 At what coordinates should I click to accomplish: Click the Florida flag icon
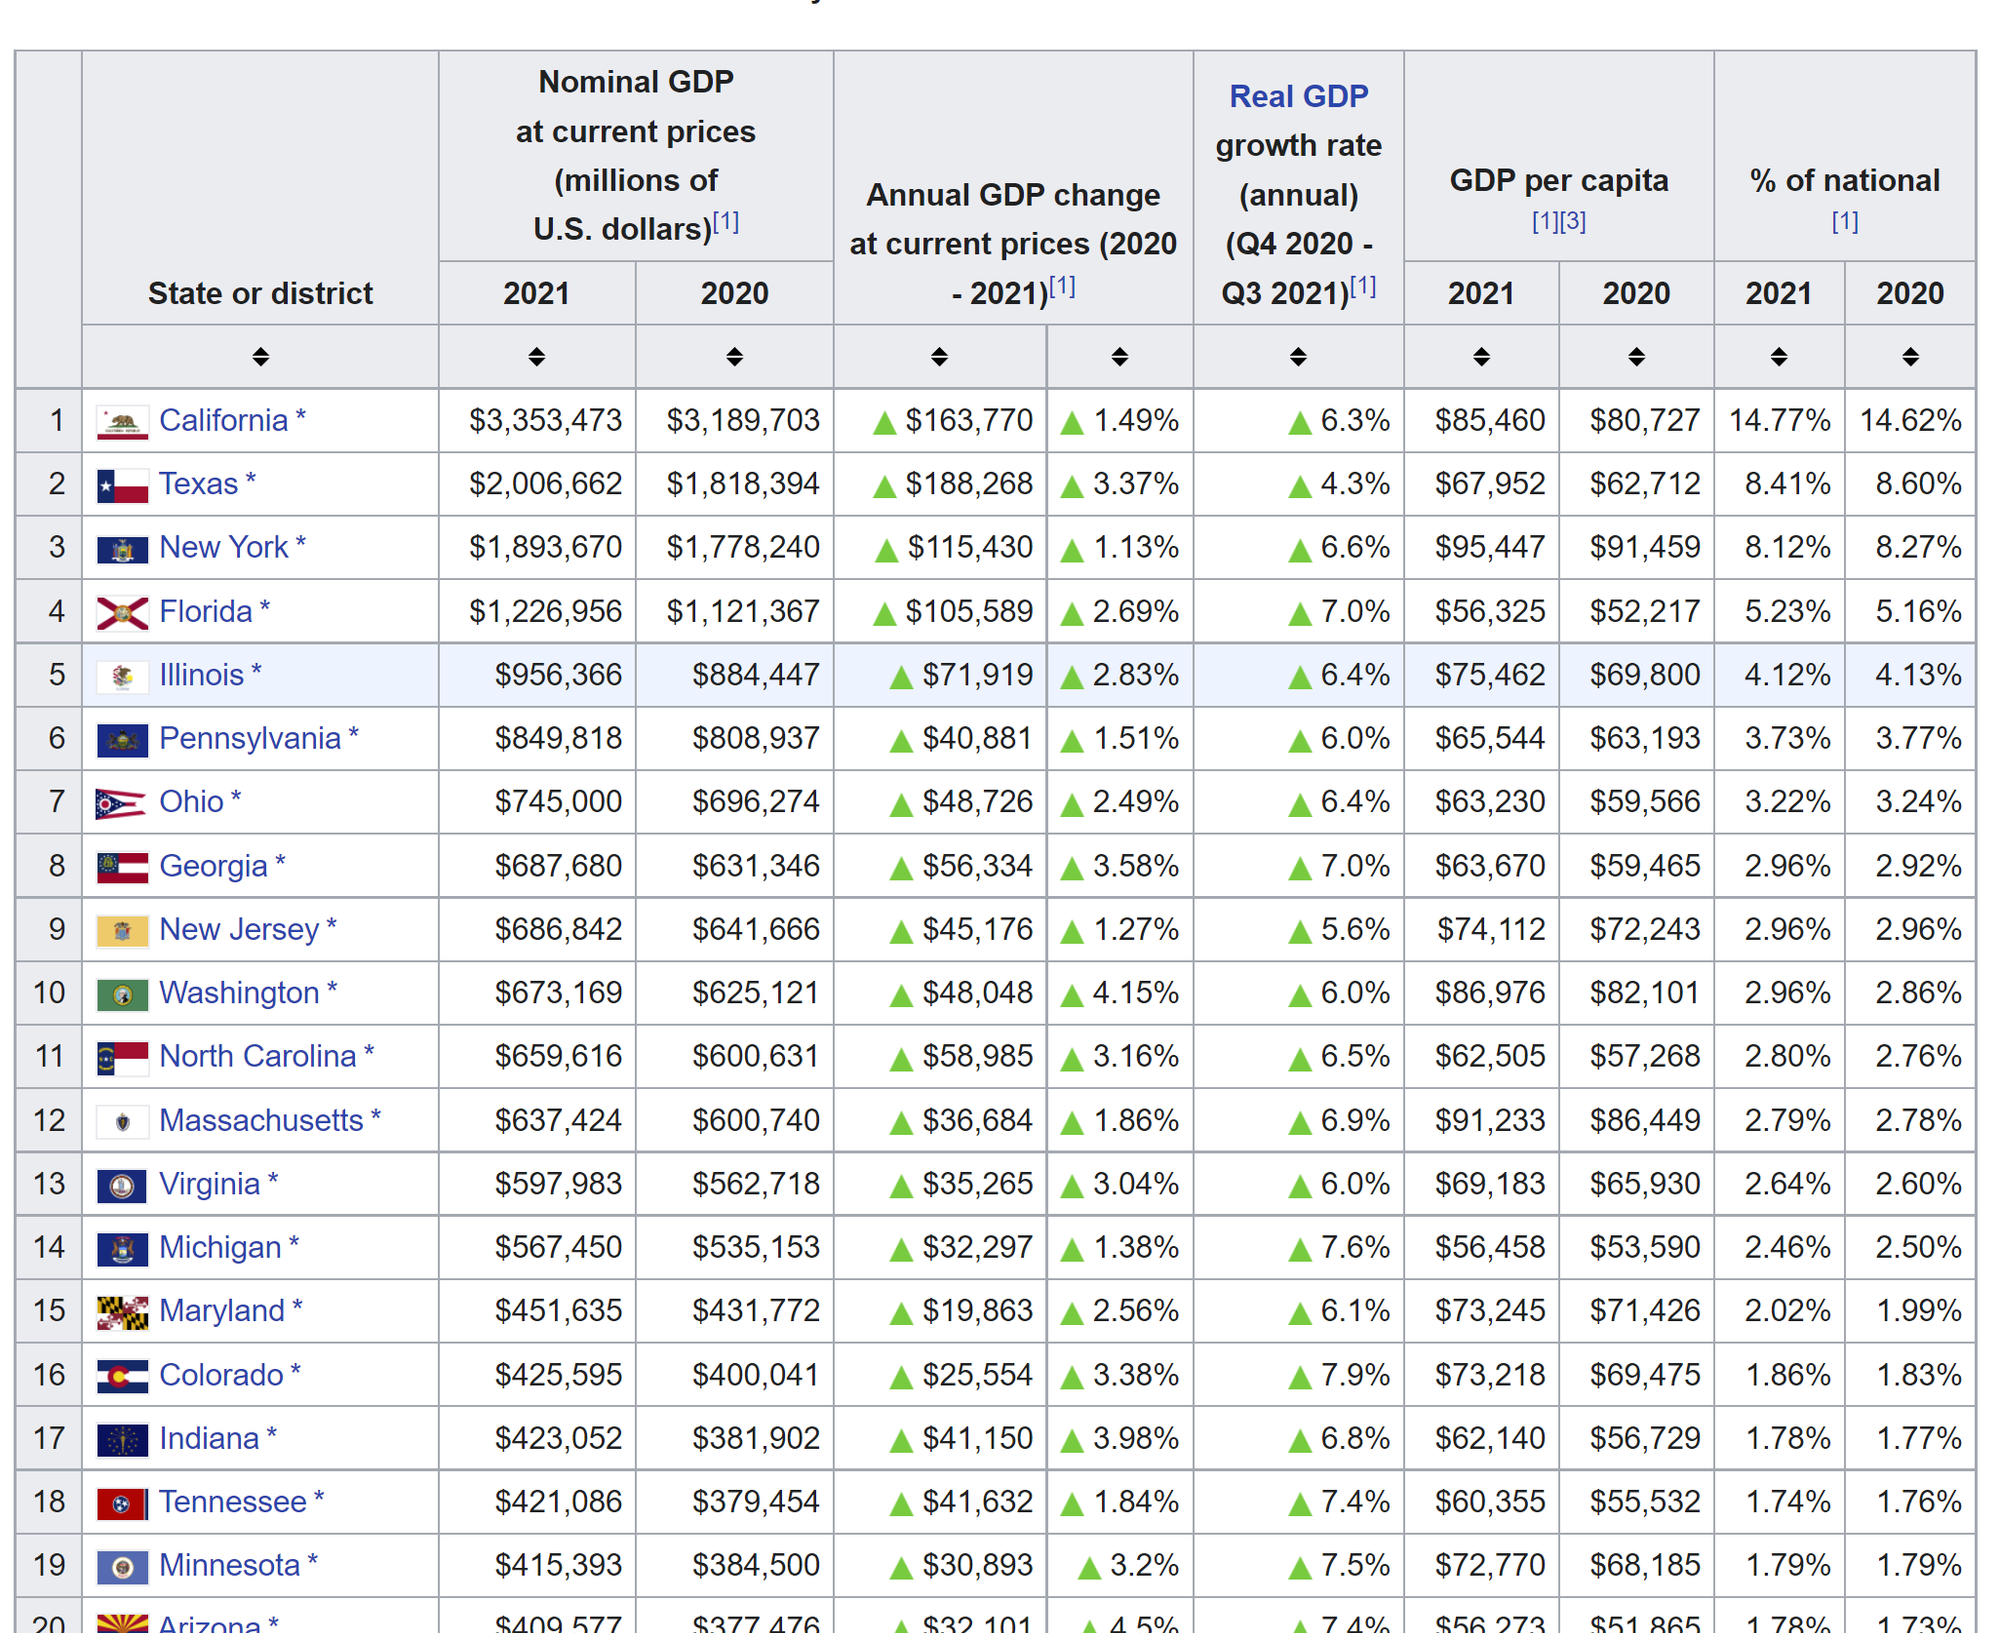pyautogui.click(x=122, y=613)
